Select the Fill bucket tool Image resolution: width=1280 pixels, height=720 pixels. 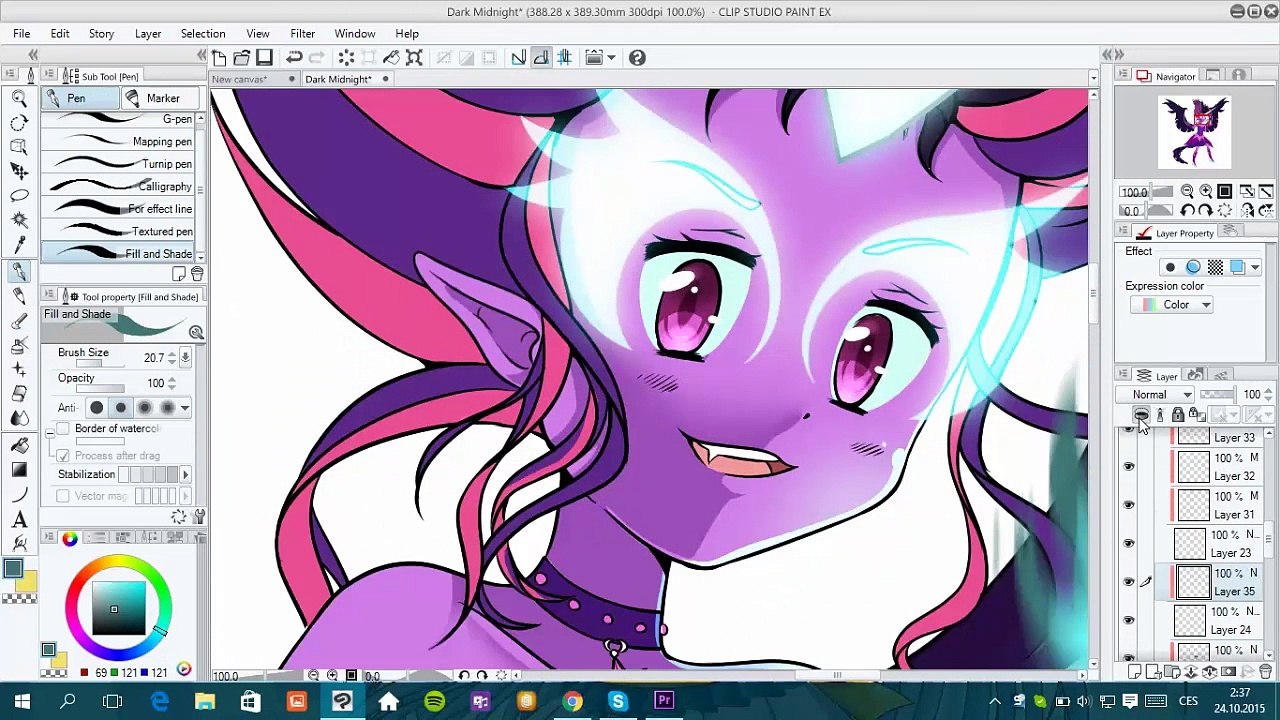pos(19,445)
